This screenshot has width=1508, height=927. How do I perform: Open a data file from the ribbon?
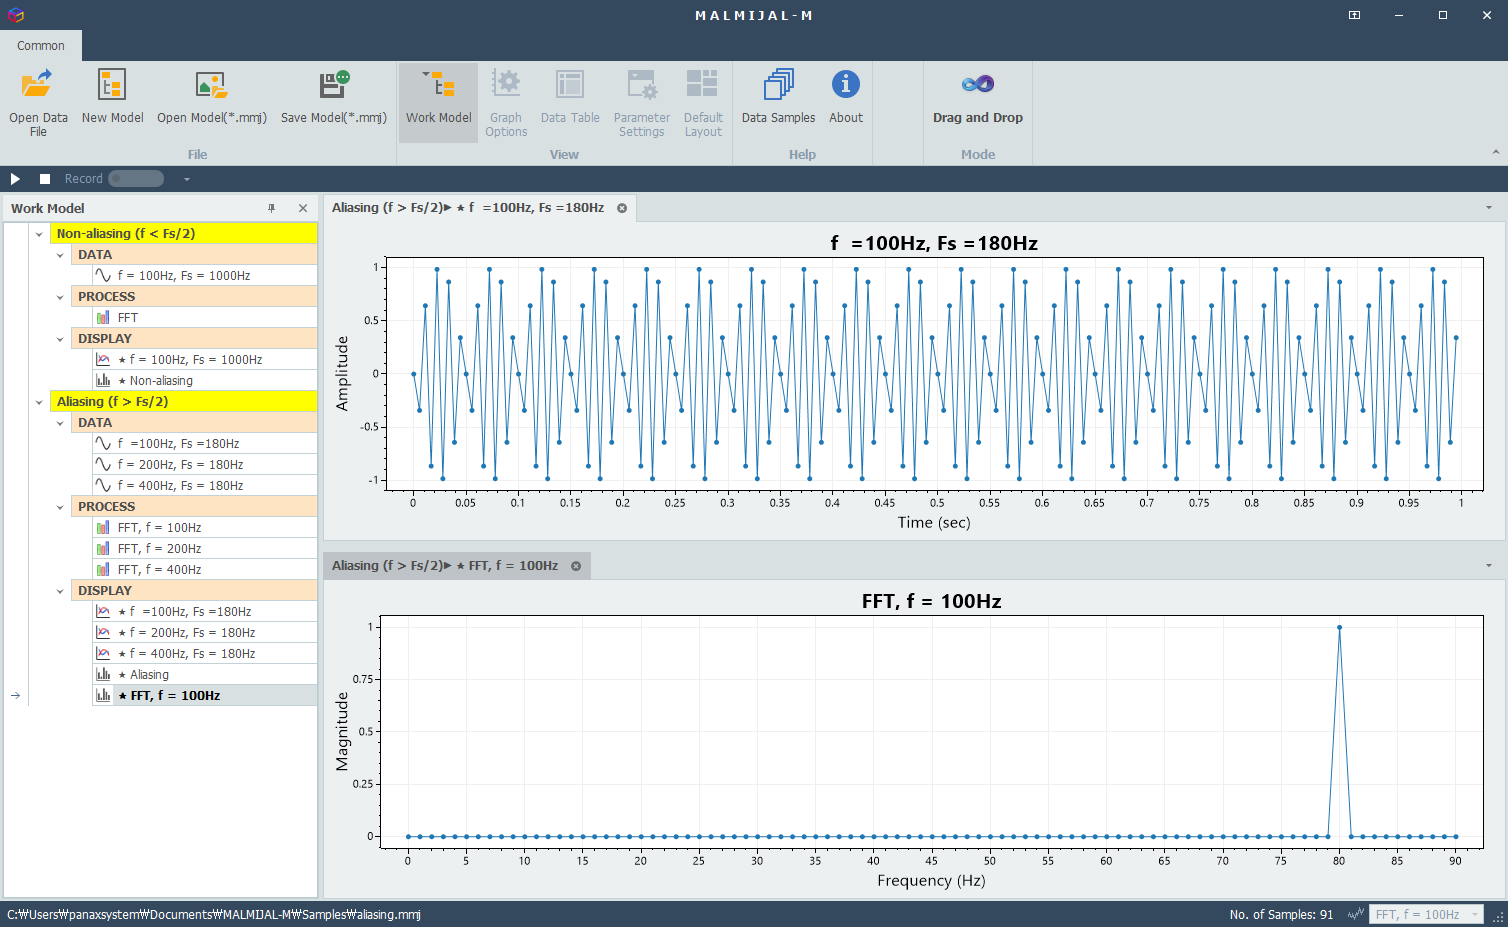pyautogui.click(x=38, y=102)
